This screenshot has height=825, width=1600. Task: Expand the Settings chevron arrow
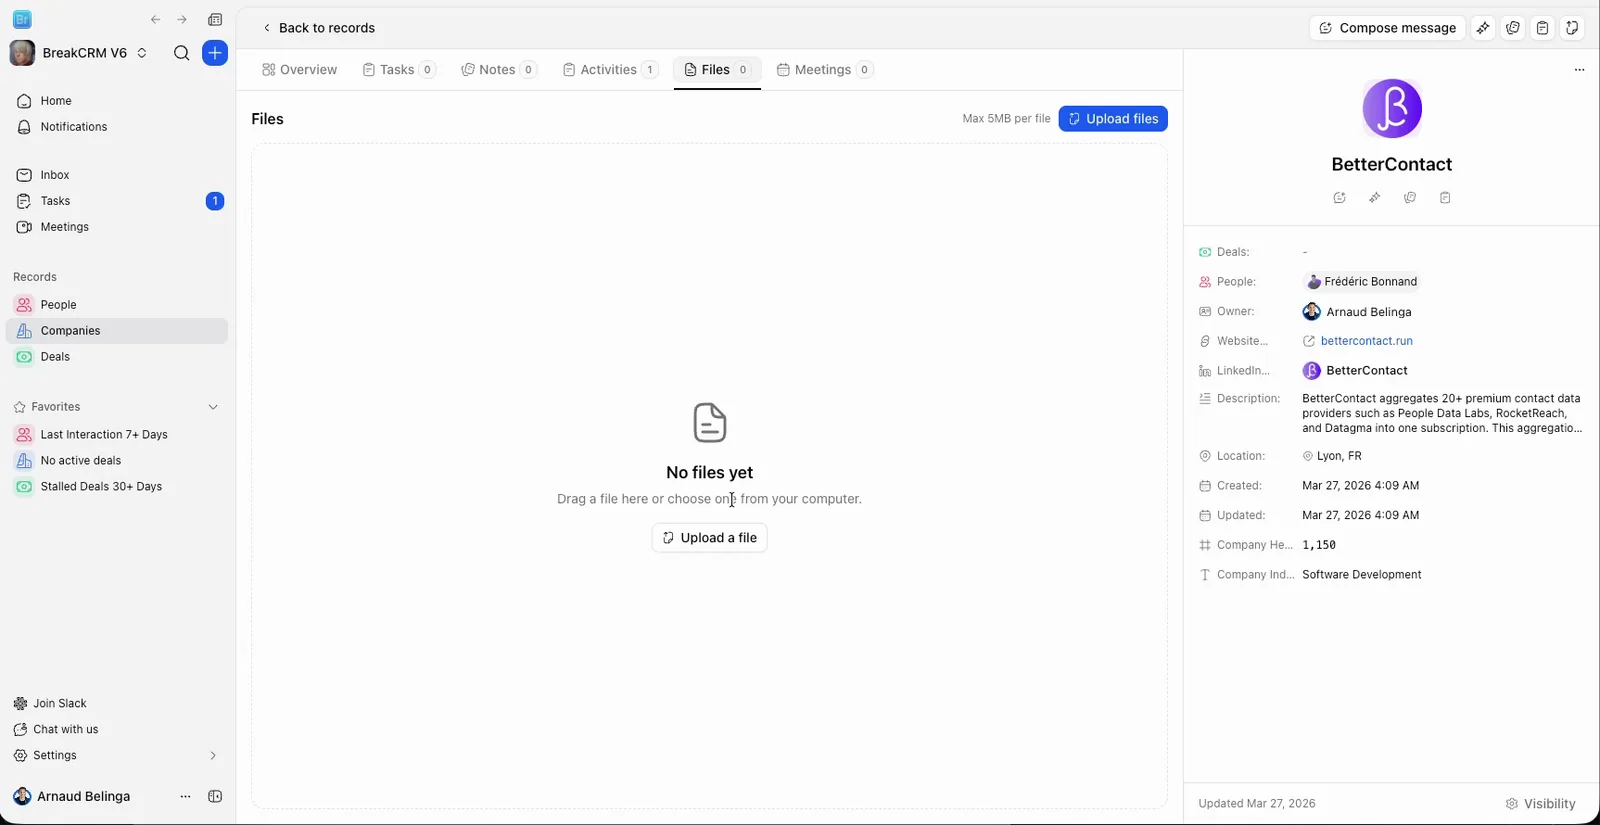tap(213, 756)
